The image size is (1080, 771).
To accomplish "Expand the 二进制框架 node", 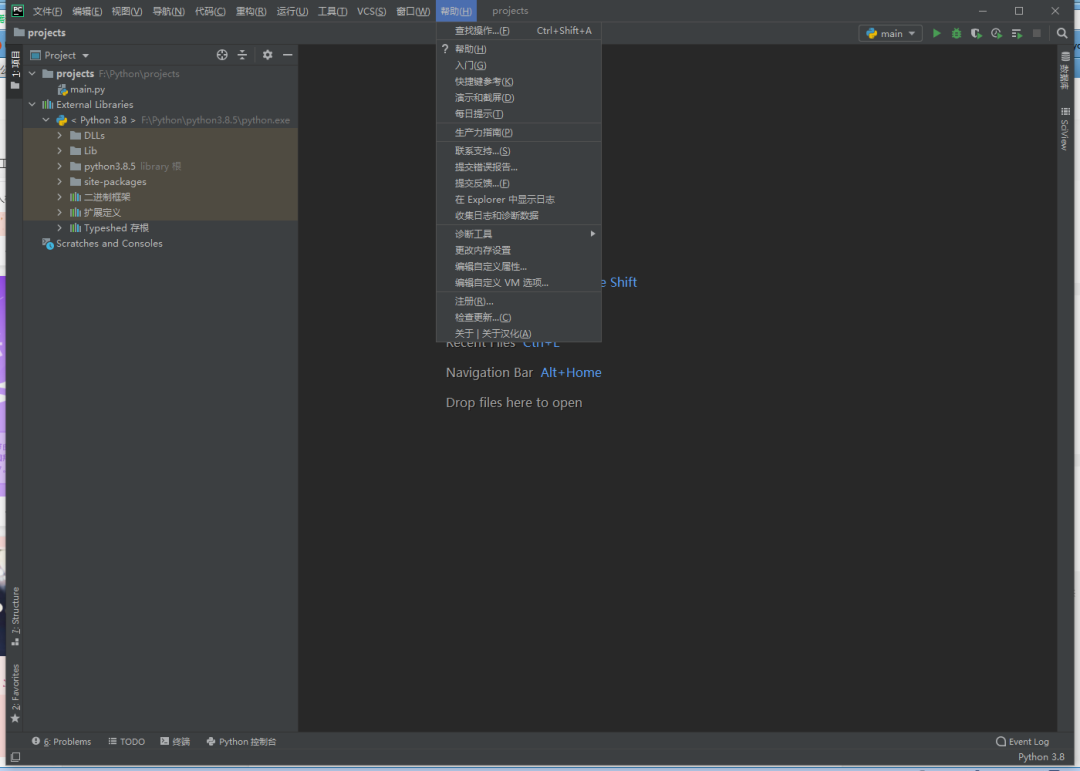I will pyautogui.click(x=60, y=197).
